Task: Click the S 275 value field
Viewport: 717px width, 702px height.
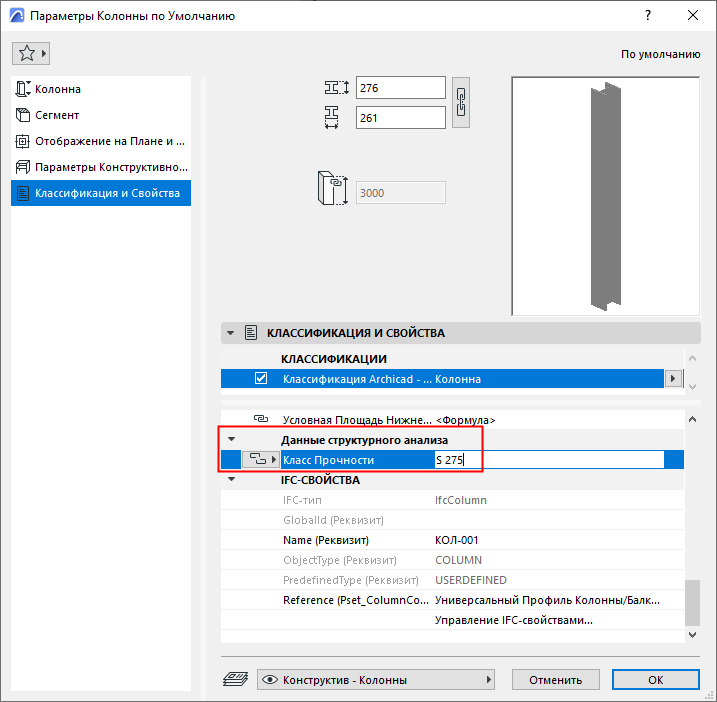Action: click(x=549, y=460)
